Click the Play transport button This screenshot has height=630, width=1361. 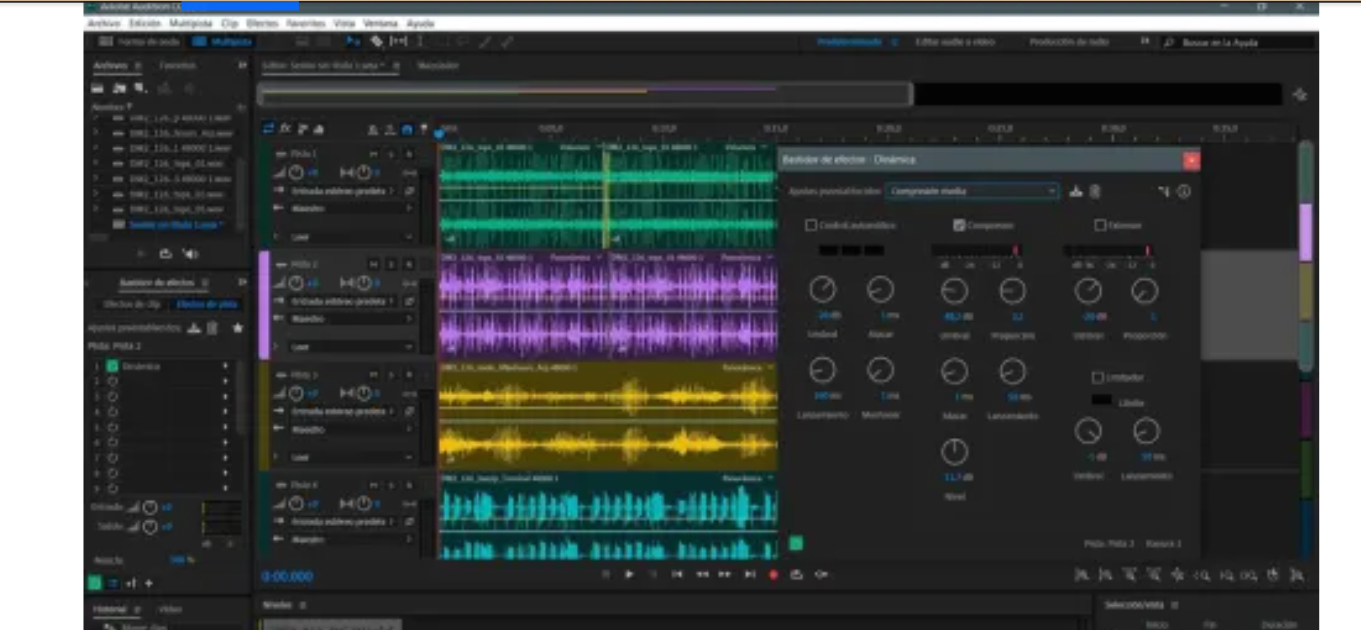pyautogui.click(x=629, y=574)
